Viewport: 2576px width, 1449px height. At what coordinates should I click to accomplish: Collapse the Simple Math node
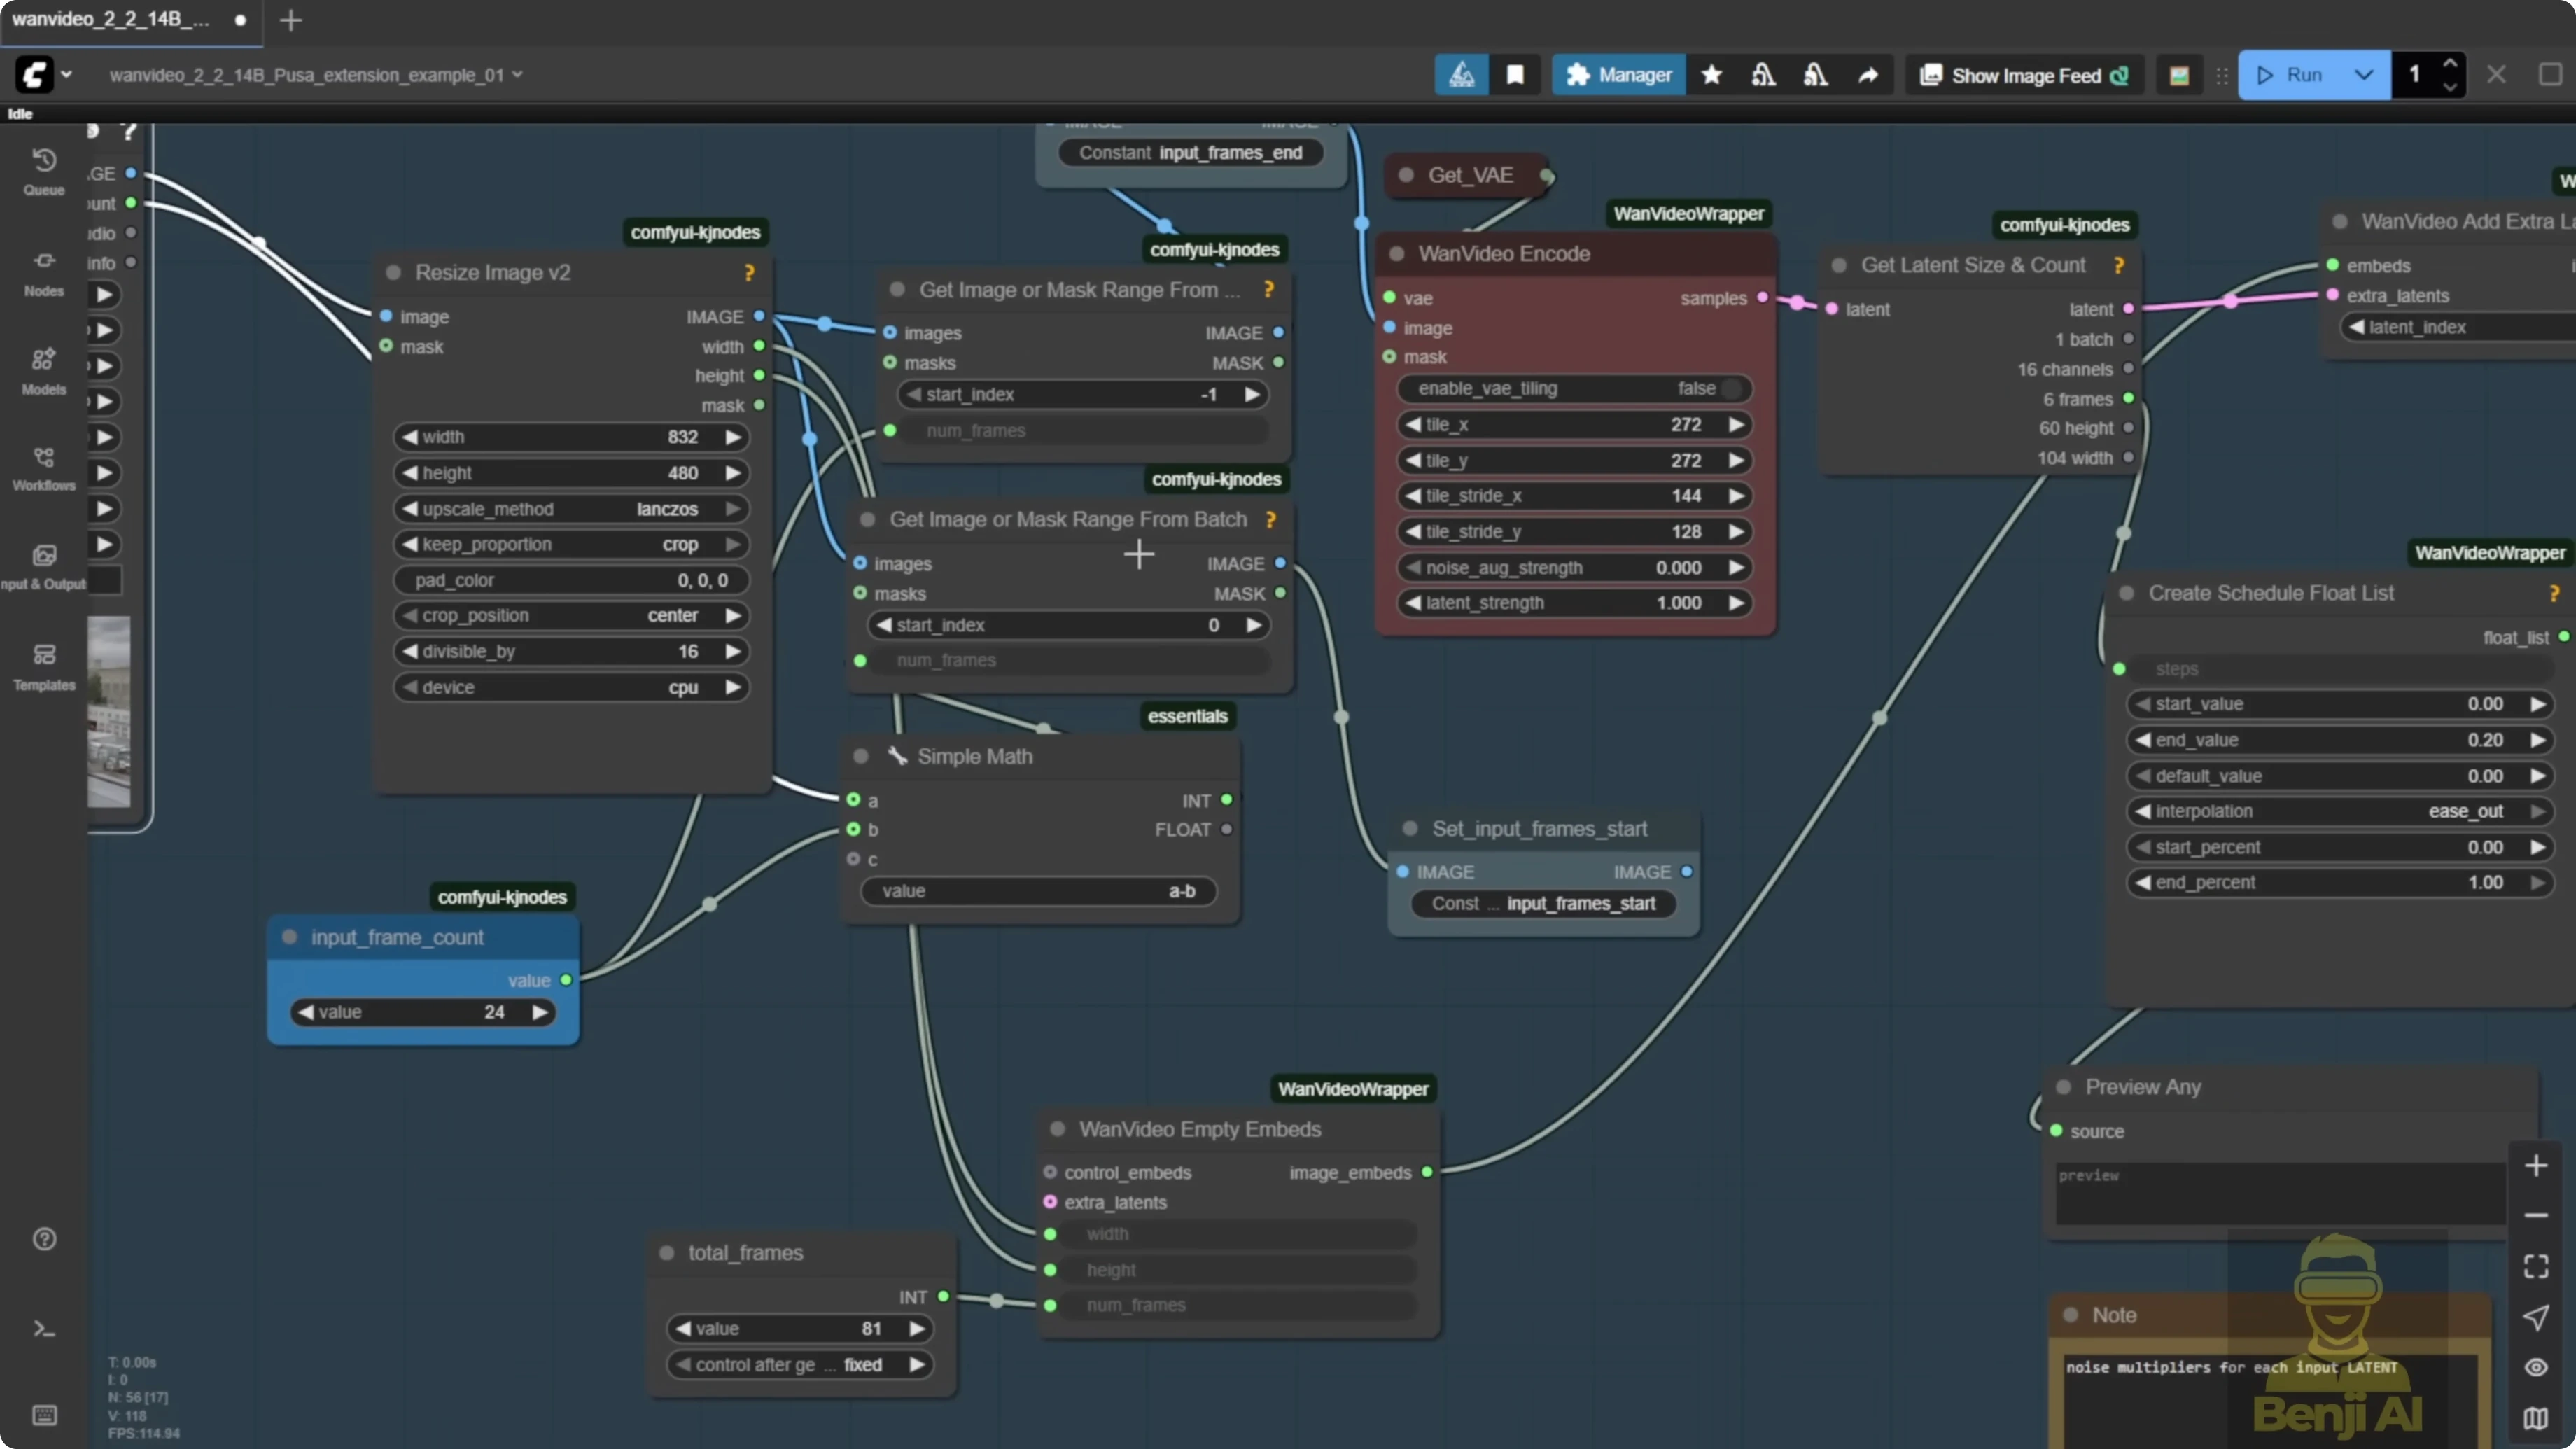coord(860,756)
